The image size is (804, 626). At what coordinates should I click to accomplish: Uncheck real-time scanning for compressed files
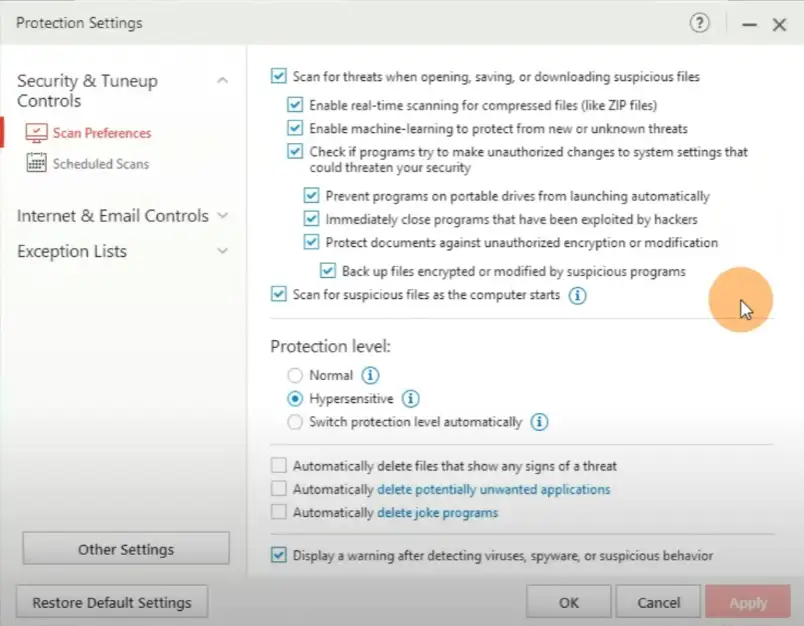(x=295, y=105)
